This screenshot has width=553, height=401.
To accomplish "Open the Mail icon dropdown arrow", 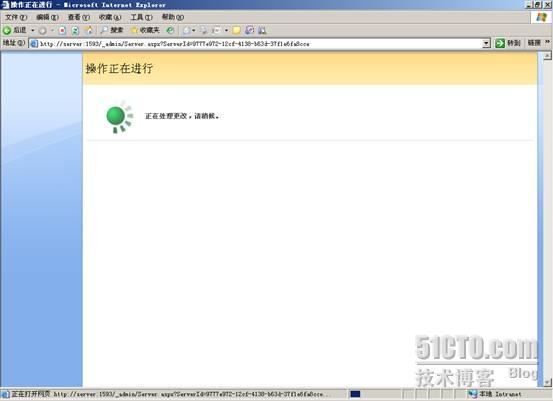I will 194,31.
